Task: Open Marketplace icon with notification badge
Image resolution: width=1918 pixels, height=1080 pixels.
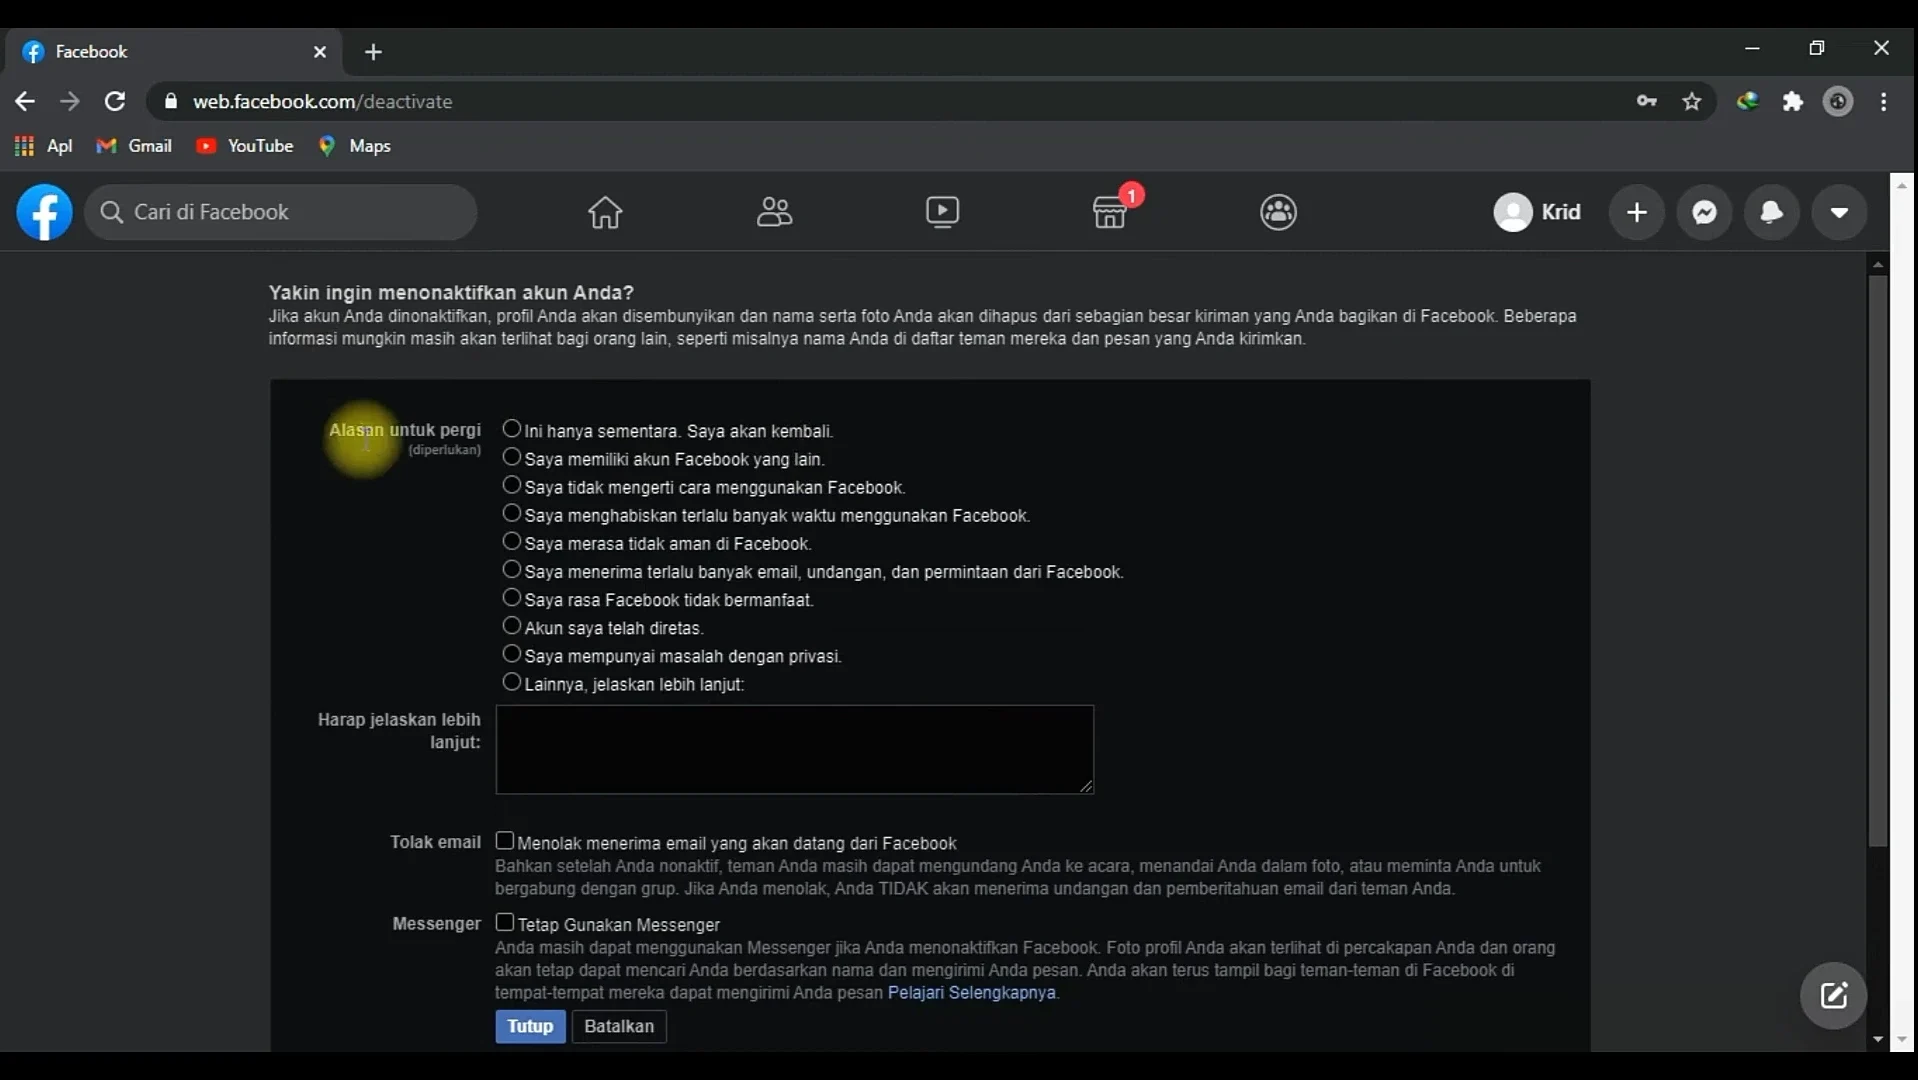Action: pos(1110,212)
